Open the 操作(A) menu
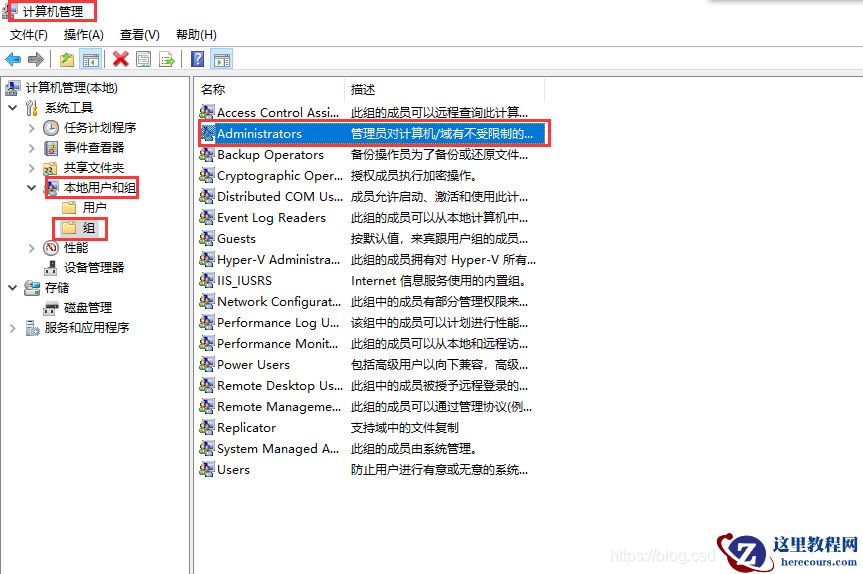Viewport: 863px width, 574px height. 84,35
